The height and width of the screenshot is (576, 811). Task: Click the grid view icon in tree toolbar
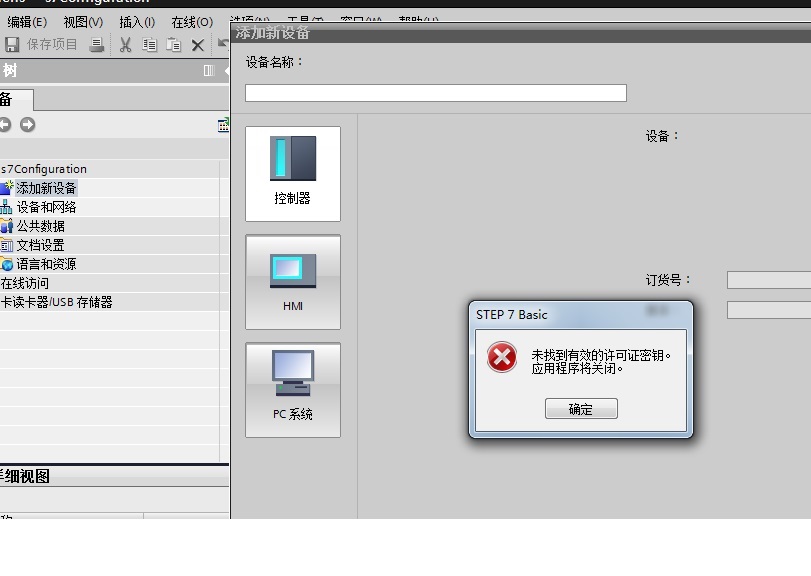click(223, 125)
